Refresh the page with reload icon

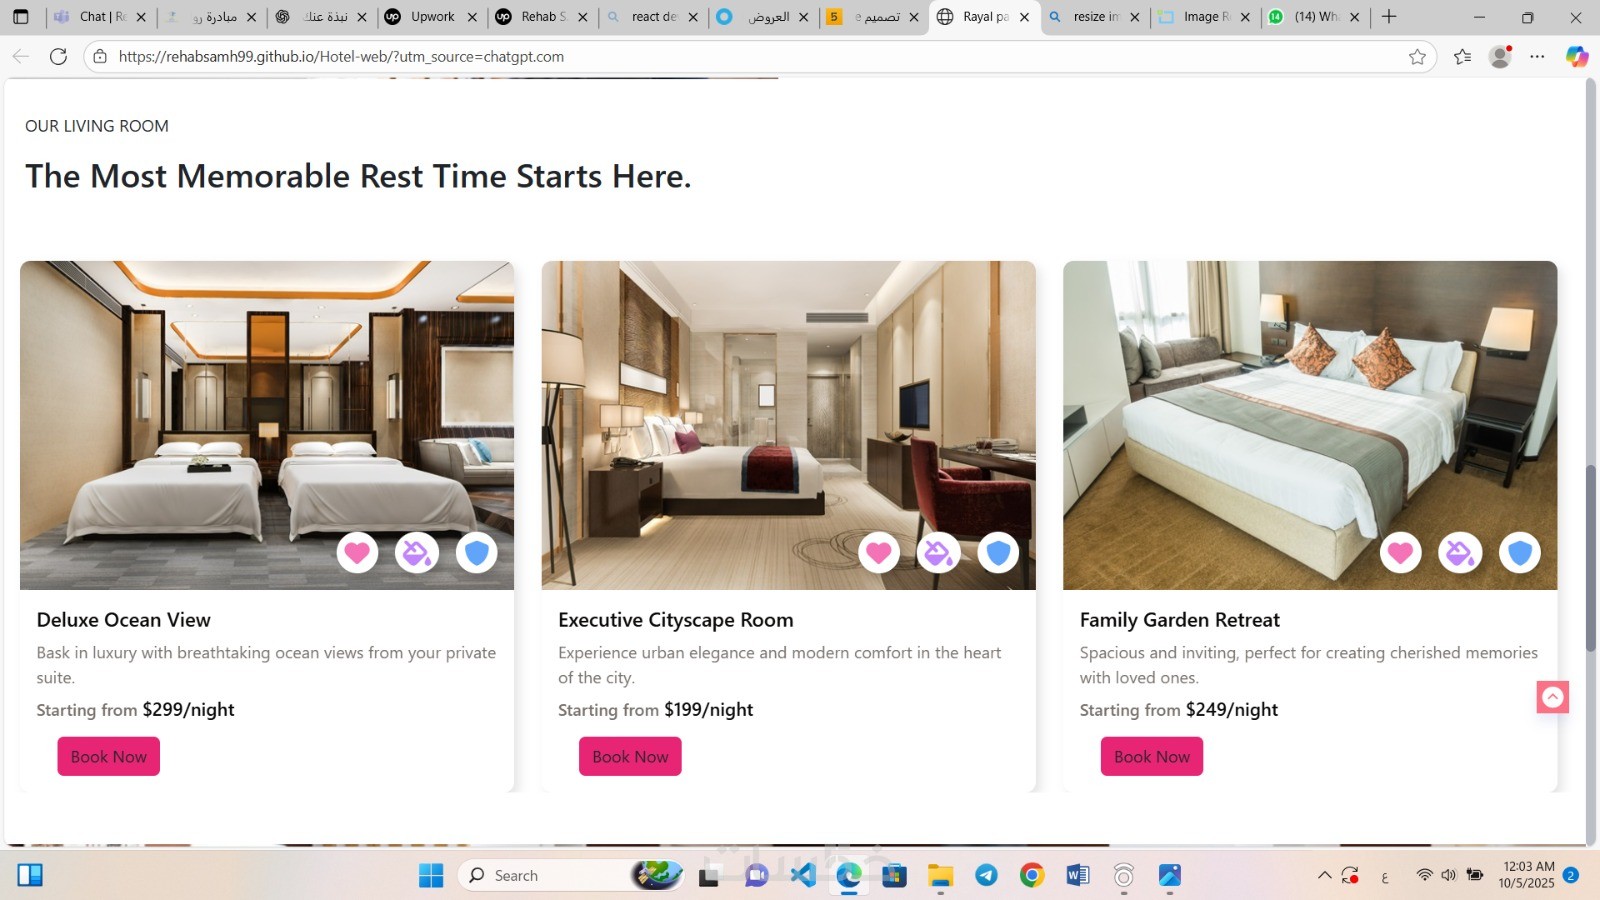click(59, 57)
